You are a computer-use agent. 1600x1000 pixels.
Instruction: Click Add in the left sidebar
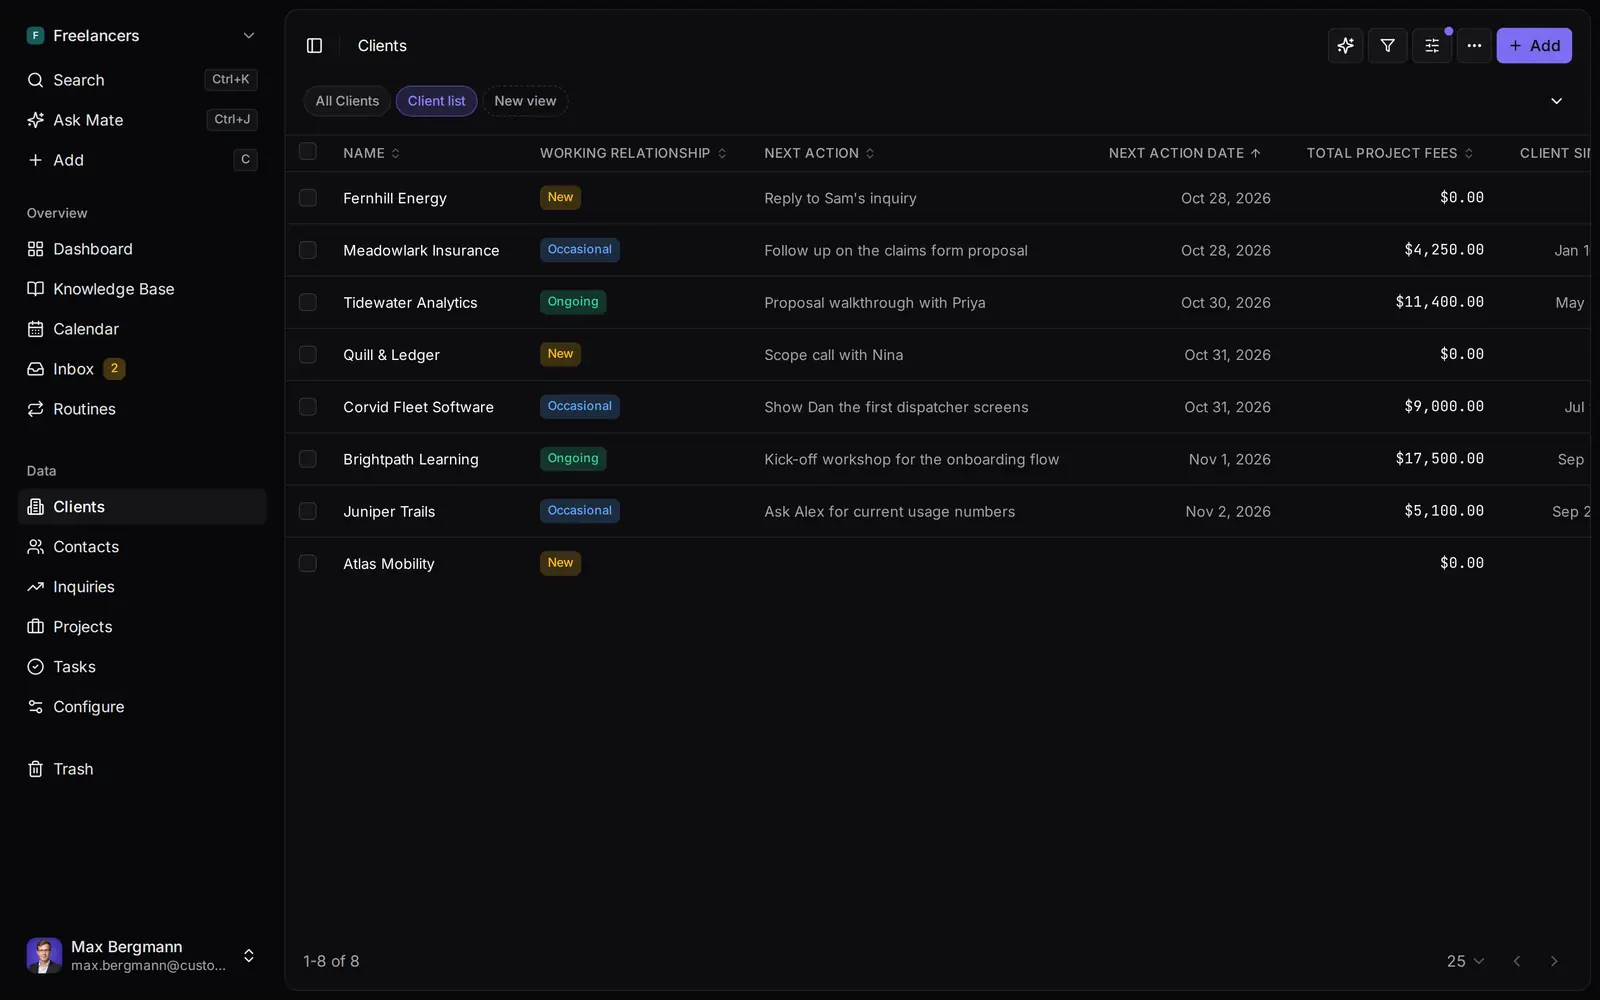tap(142, 160)
